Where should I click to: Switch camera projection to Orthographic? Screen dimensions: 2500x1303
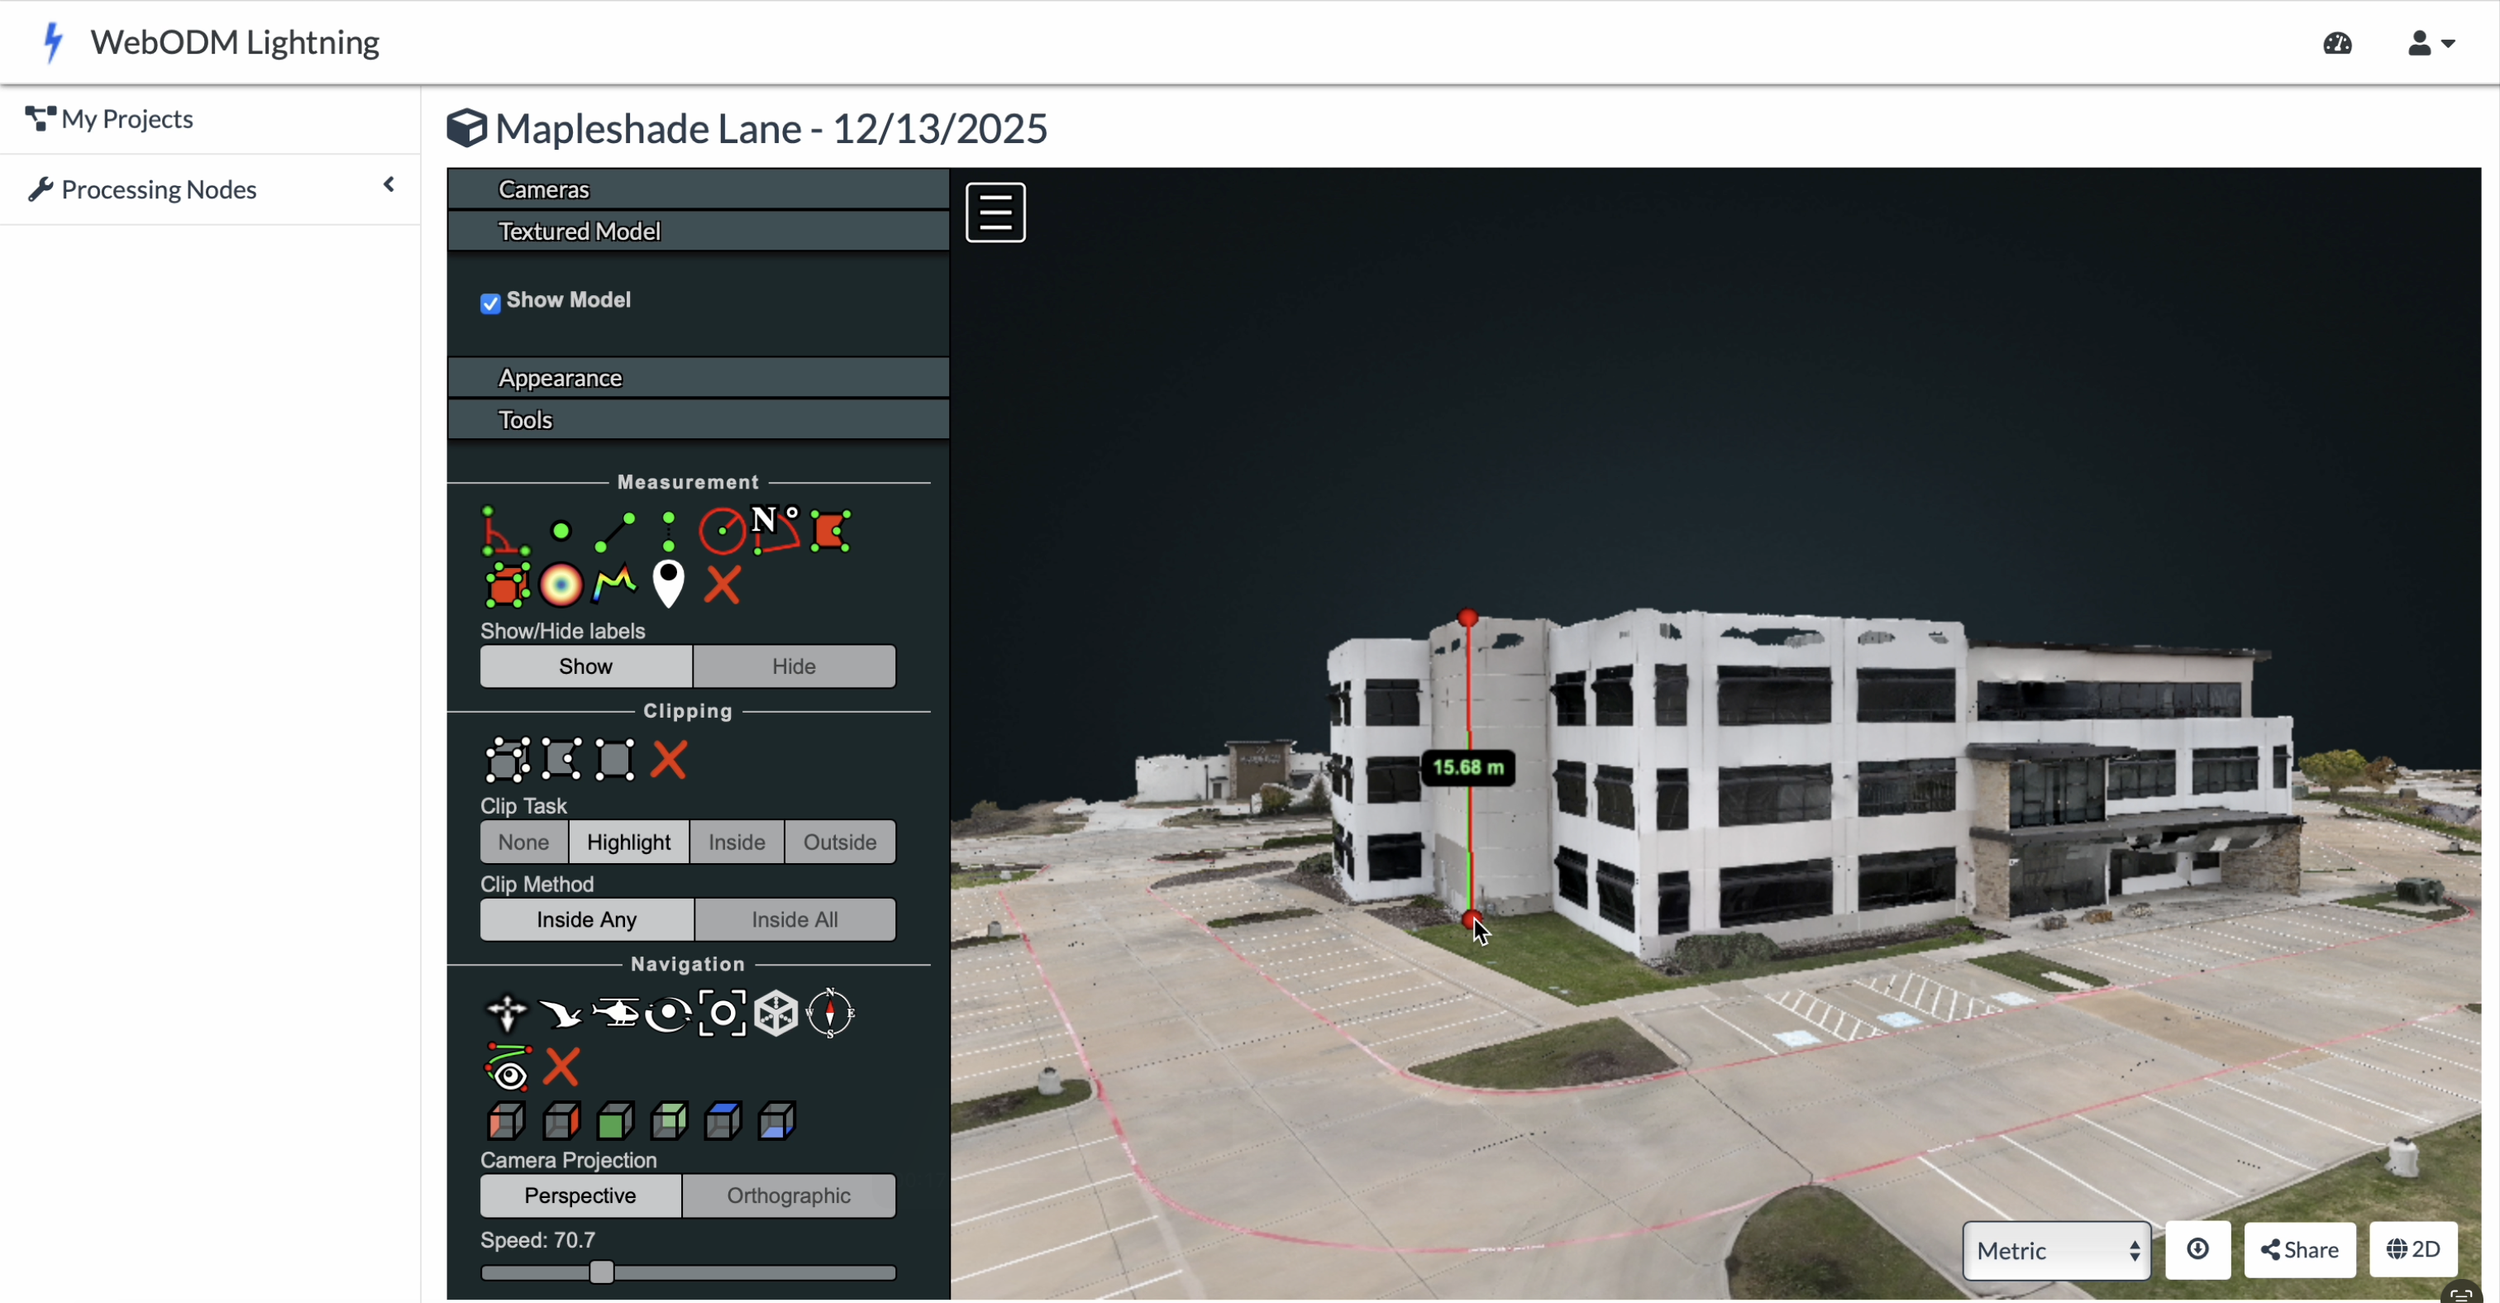click(788, 1196)
